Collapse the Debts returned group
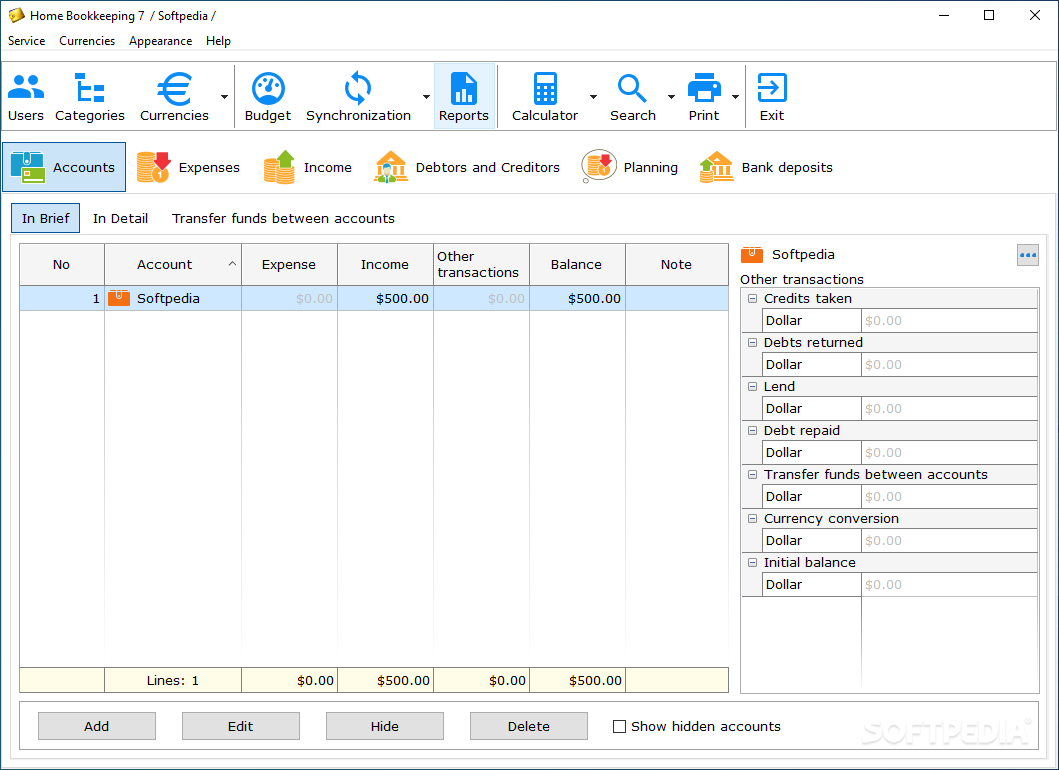The height and width of the screenshot is (770, 1059). coord(752,342)
